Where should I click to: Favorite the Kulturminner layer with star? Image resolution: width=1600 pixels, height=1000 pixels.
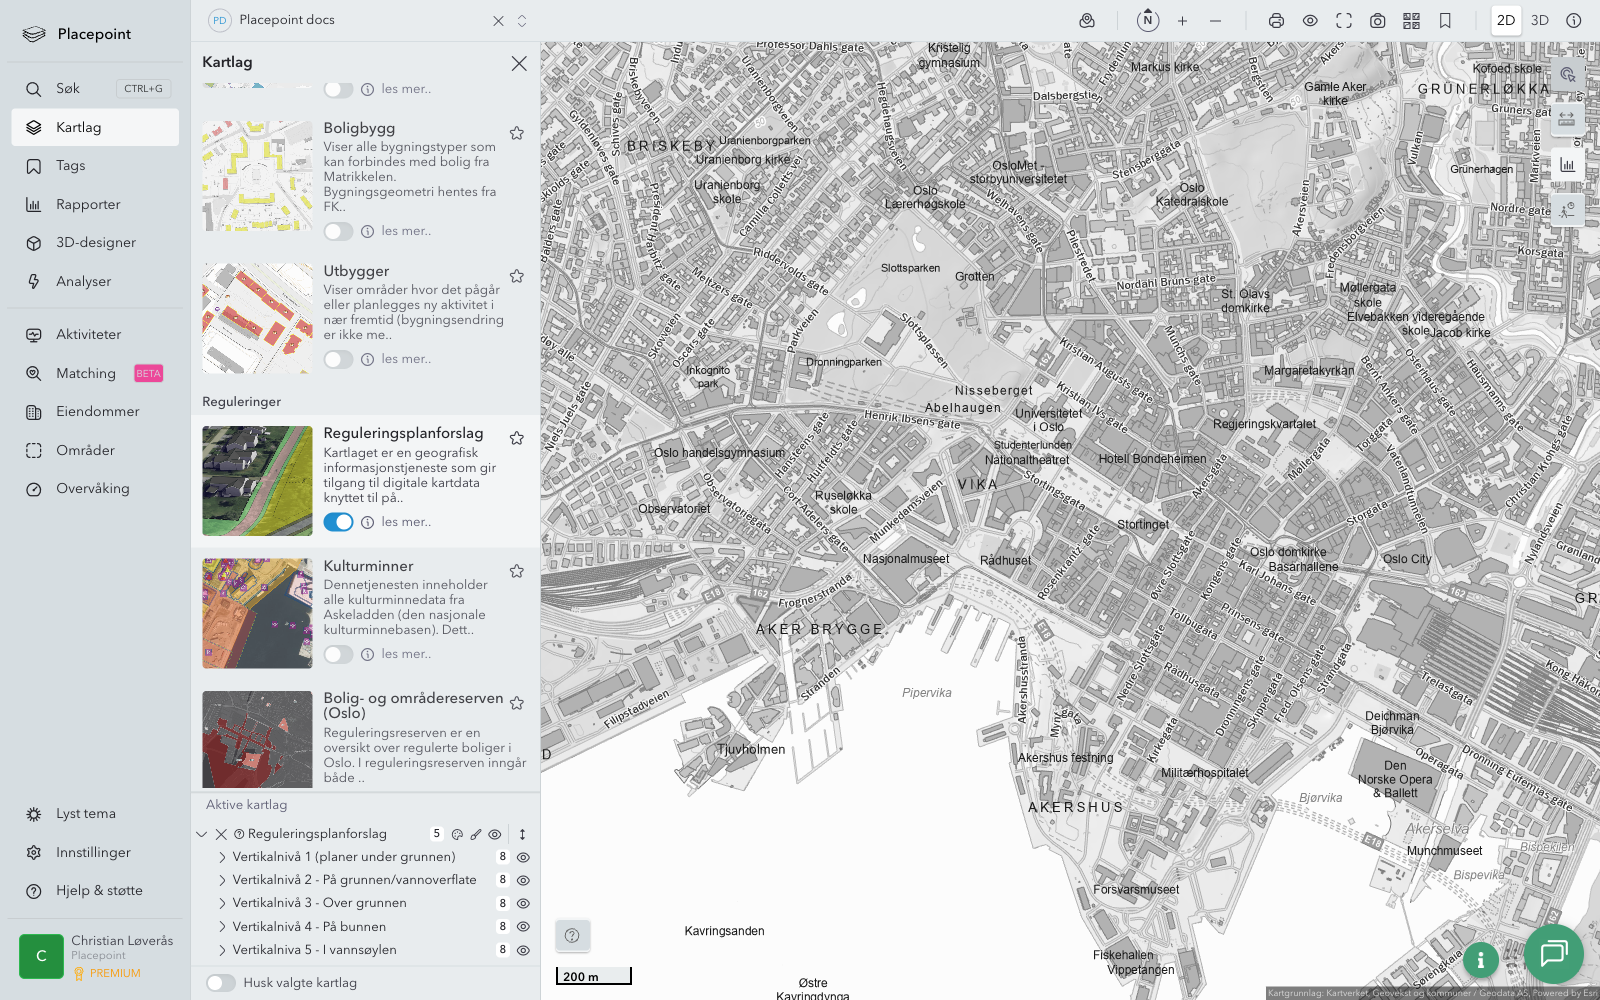517,571
